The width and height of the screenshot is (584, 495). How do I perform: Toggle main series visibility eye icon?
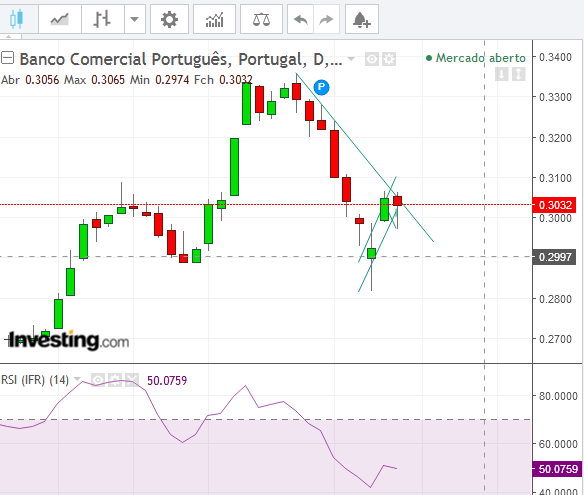(372, 59)
